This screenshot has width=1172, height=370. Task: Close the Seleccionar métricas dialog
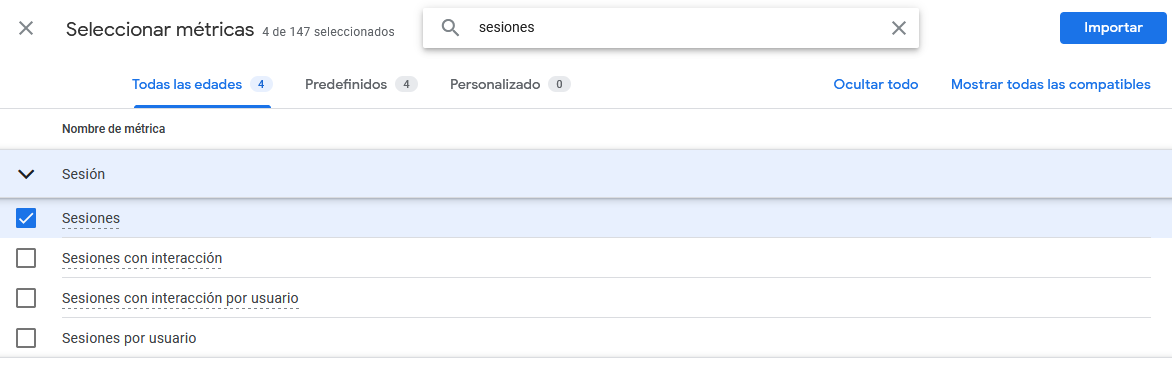pos(26,29)
